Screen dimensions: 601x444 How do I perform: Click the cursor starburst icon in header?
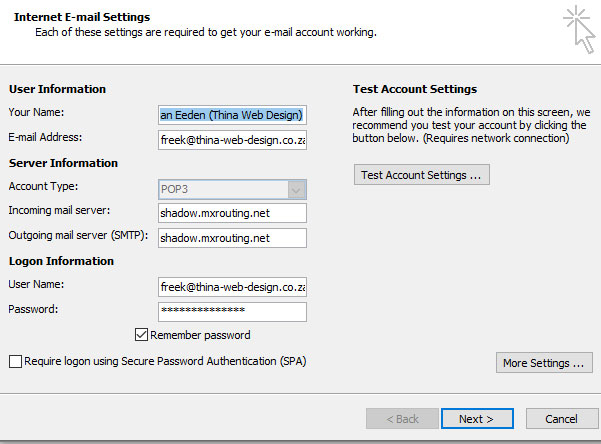(578, 28)
